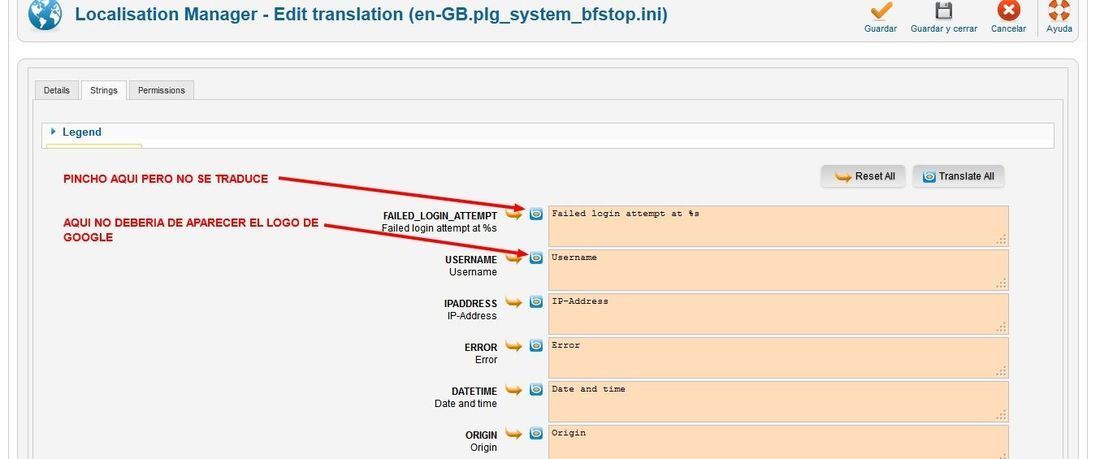Expand the Legend section
The image size is (1100, 459).
(81, 132)
